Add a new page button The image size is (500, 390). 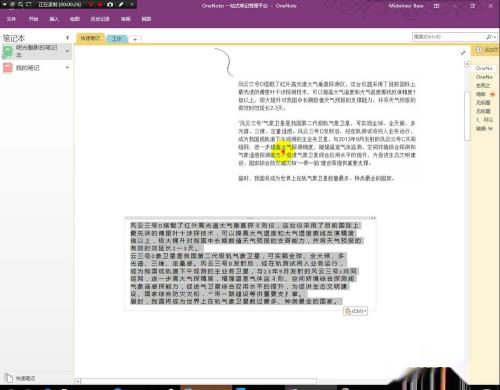pyautogui.click(x=487, y=50)
